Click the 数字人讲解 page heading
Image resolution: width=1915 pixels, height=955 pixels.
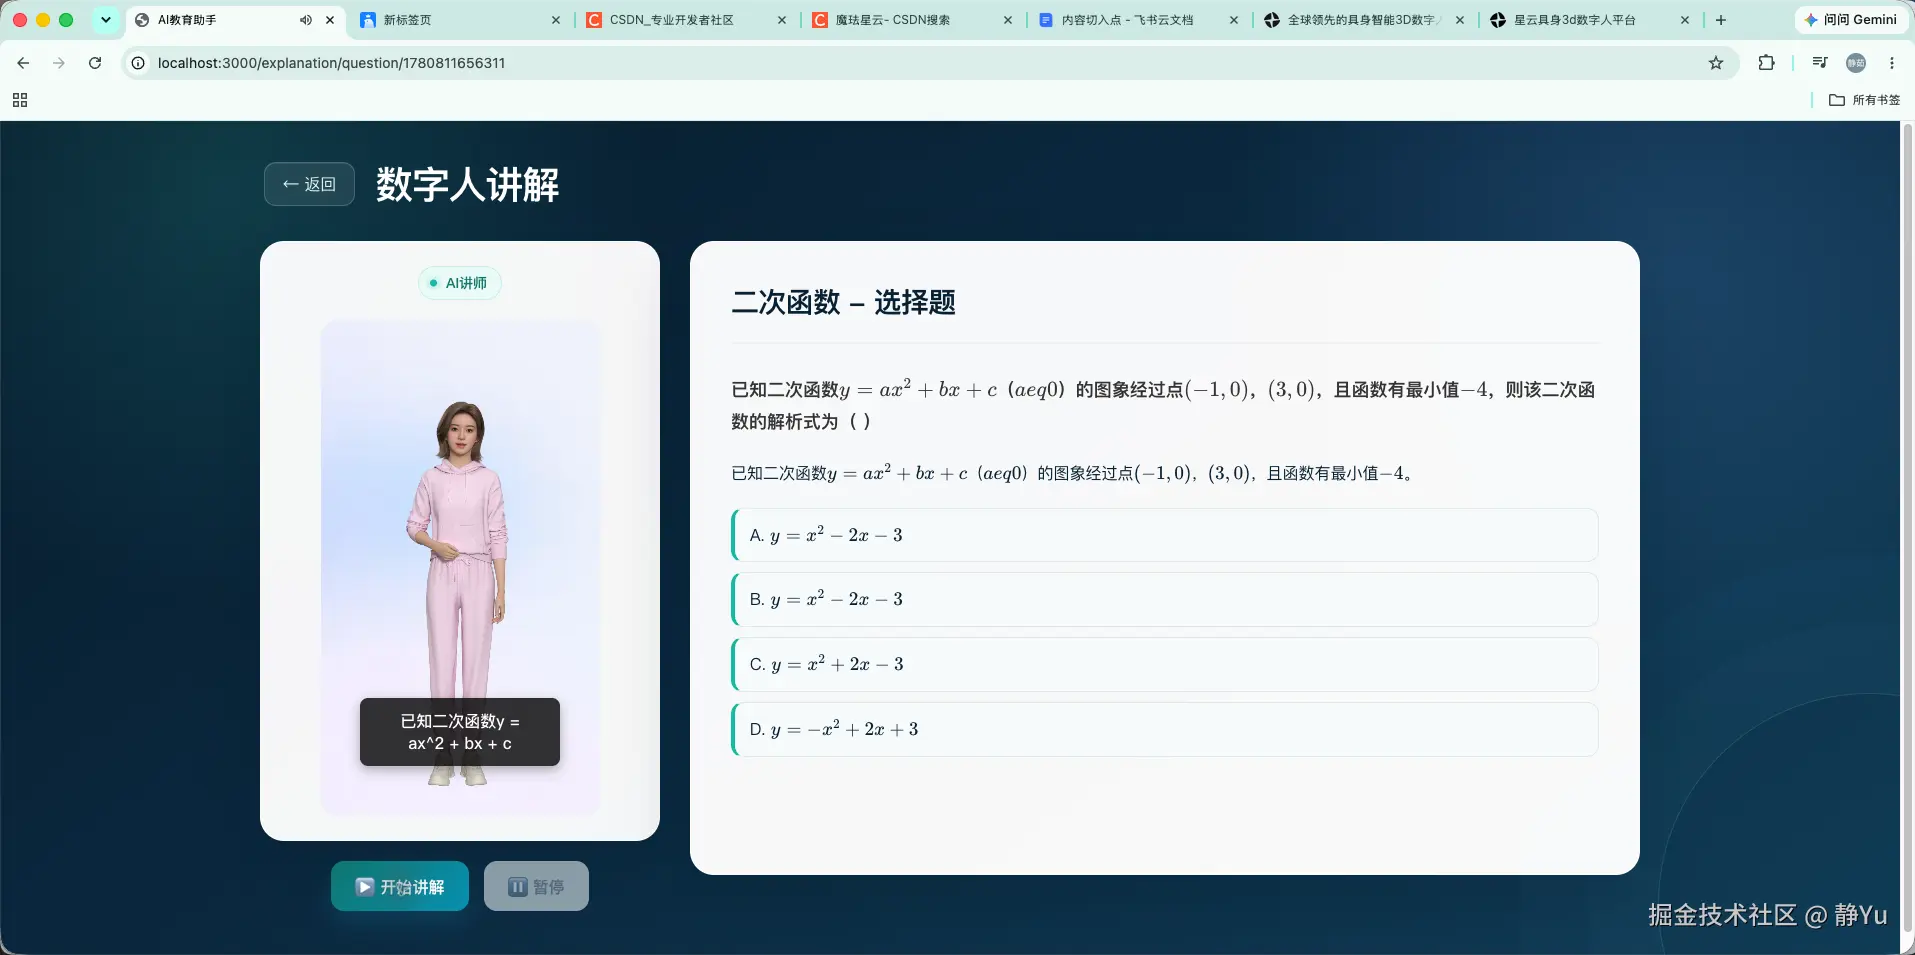(467, 184)
